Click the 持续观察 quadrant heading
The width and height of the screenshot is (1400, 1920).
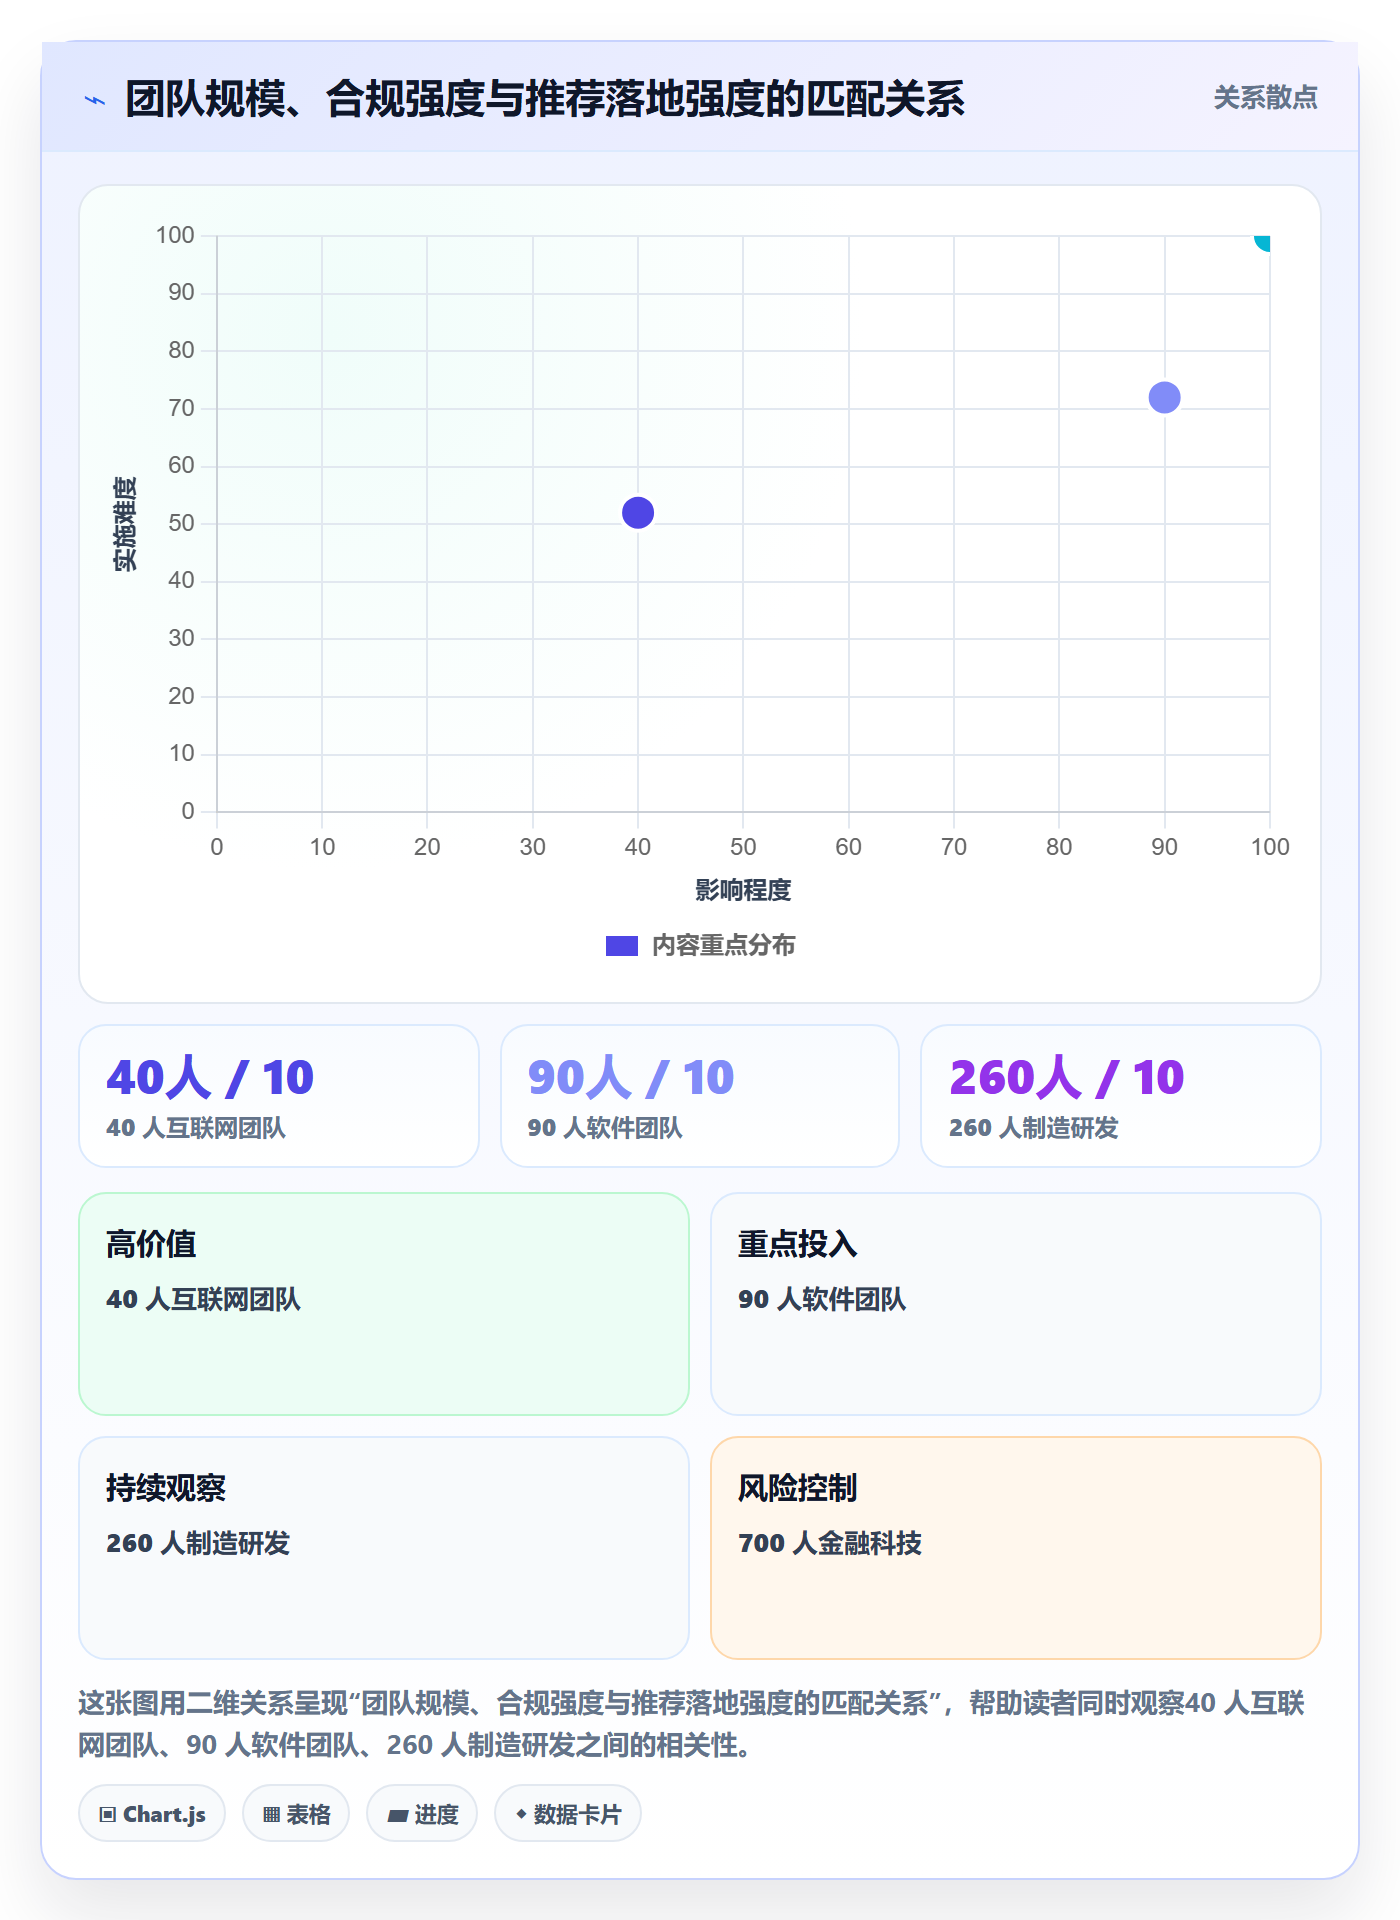[x=166, y=1488]
